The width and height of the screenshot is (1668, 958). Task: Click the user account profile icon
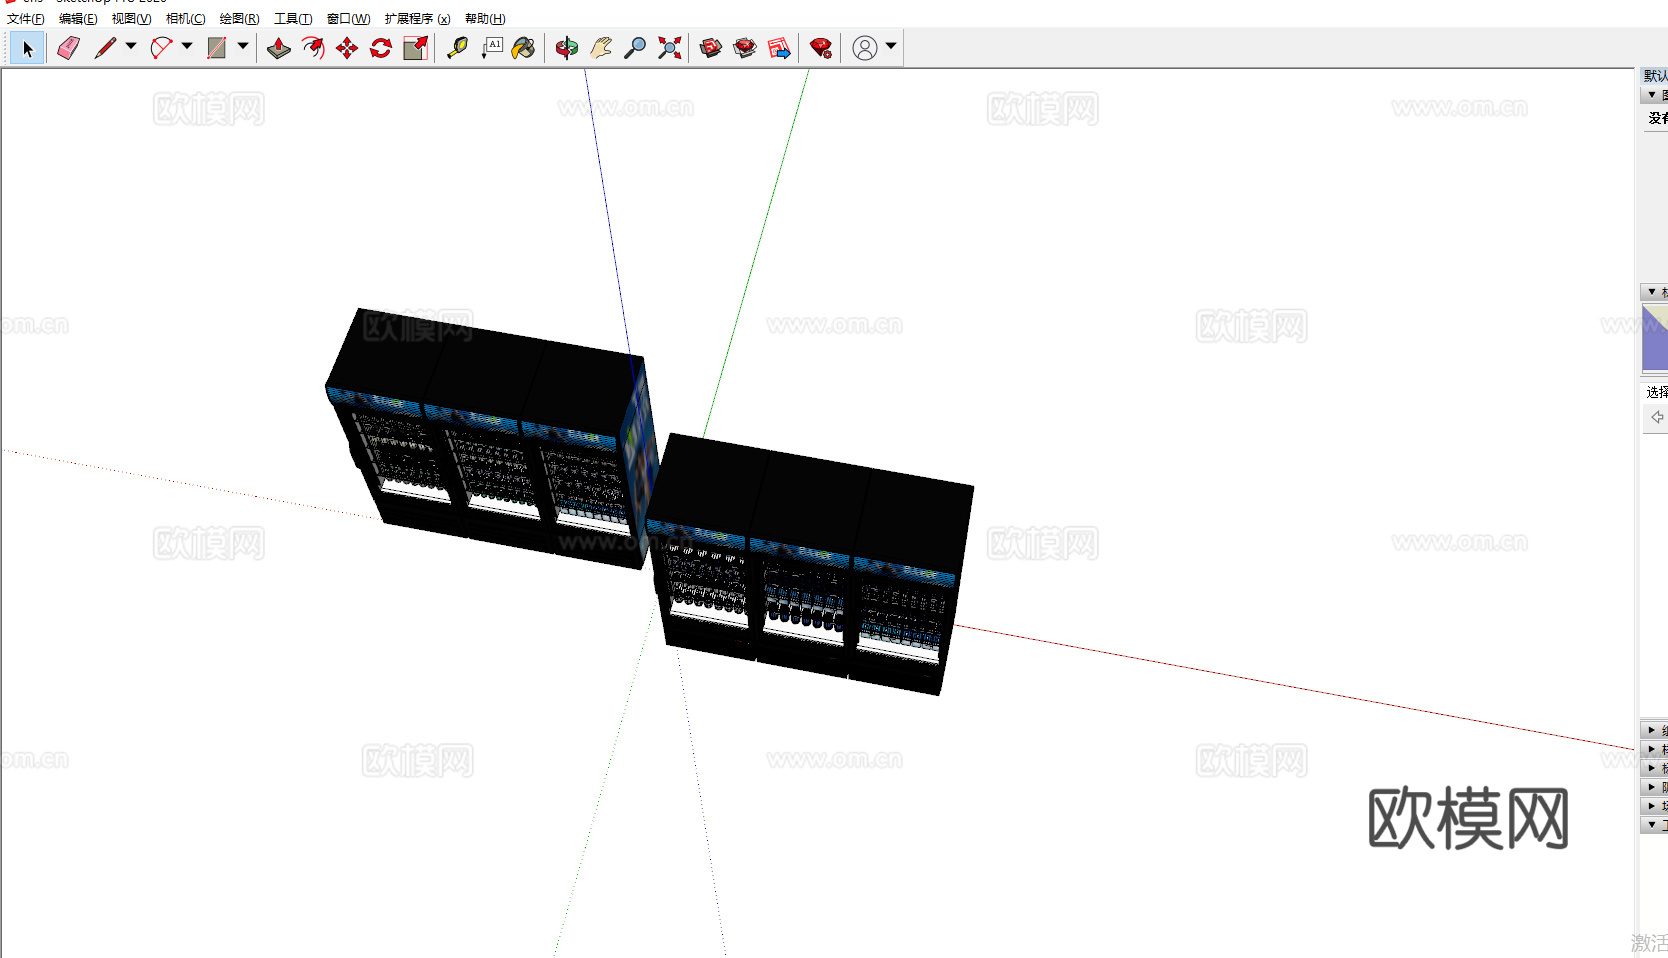(x=865, y=48)
